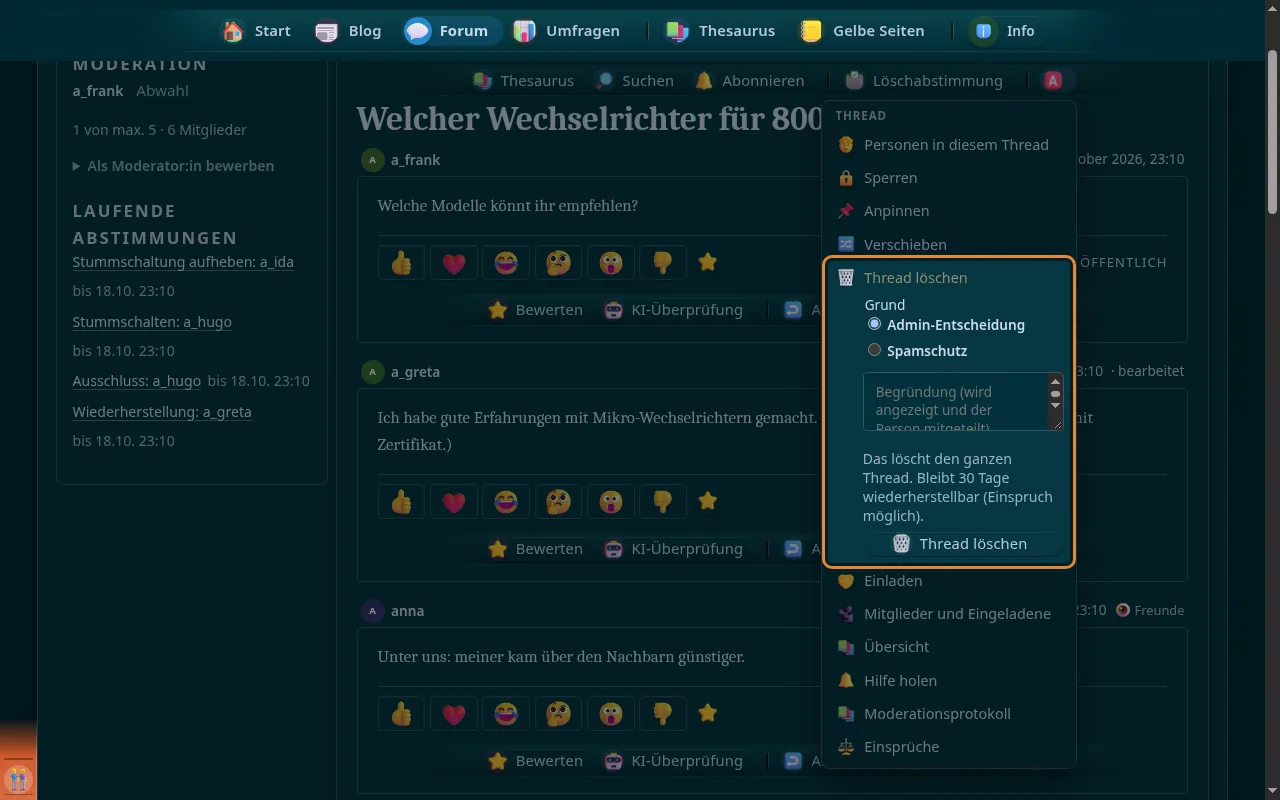
Task: Click the Freunde visibility badge on anna's post
Action: [1150, 610]
